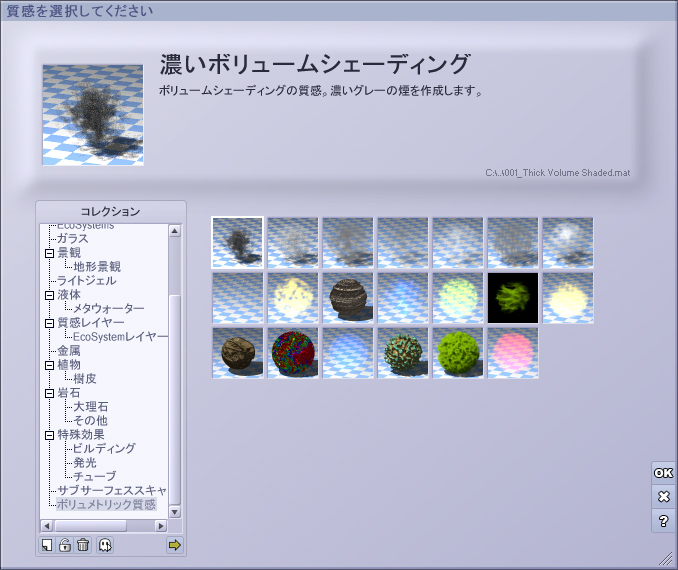Select the ガラス collection

coord(72,239)
